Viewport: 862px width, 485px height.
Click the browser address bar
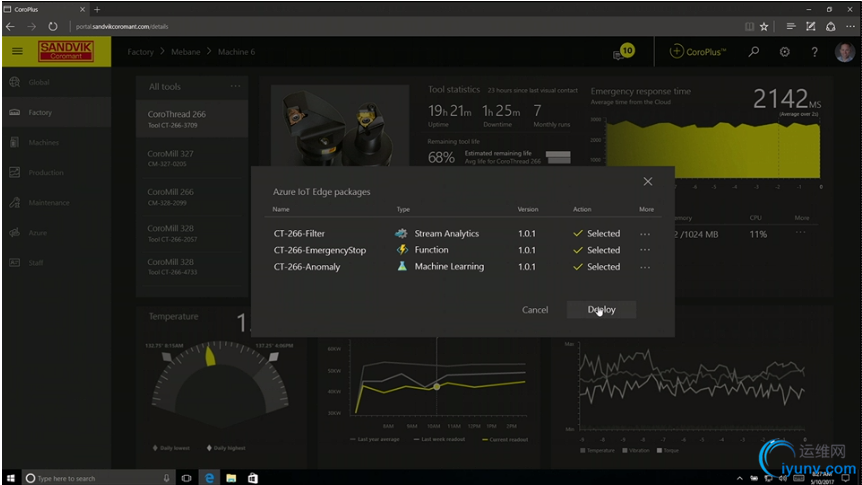point(406,26)
